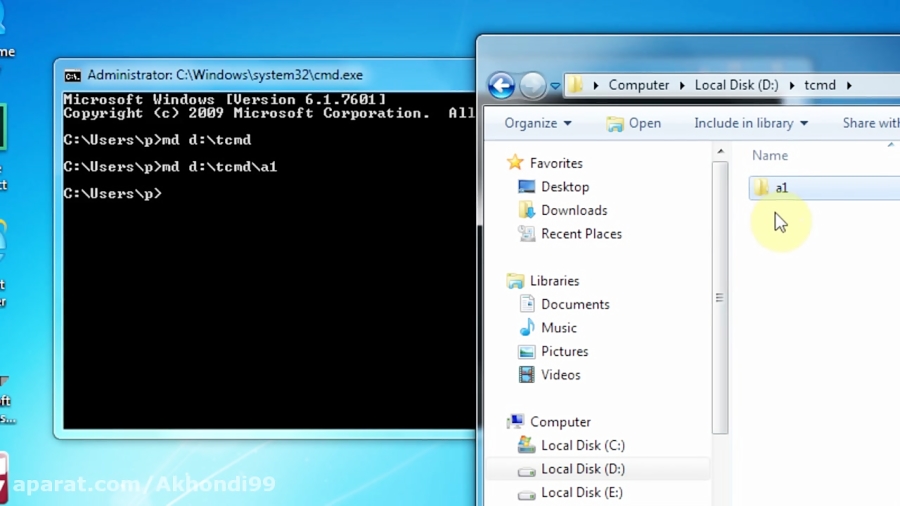Select the a1 folder name
The height and width of the screenshot is (506, 900).
tap(782, 188)
